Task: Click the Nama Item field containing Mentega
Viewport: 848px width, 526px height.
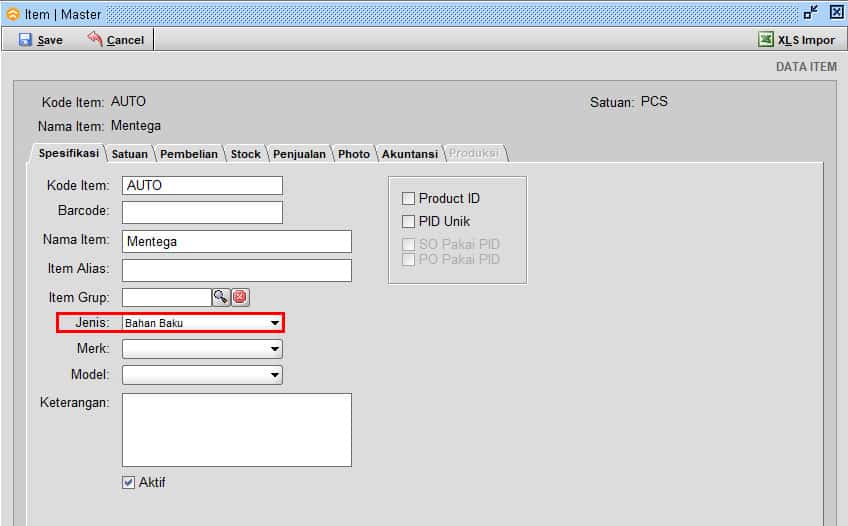Action: click(237, 241)
